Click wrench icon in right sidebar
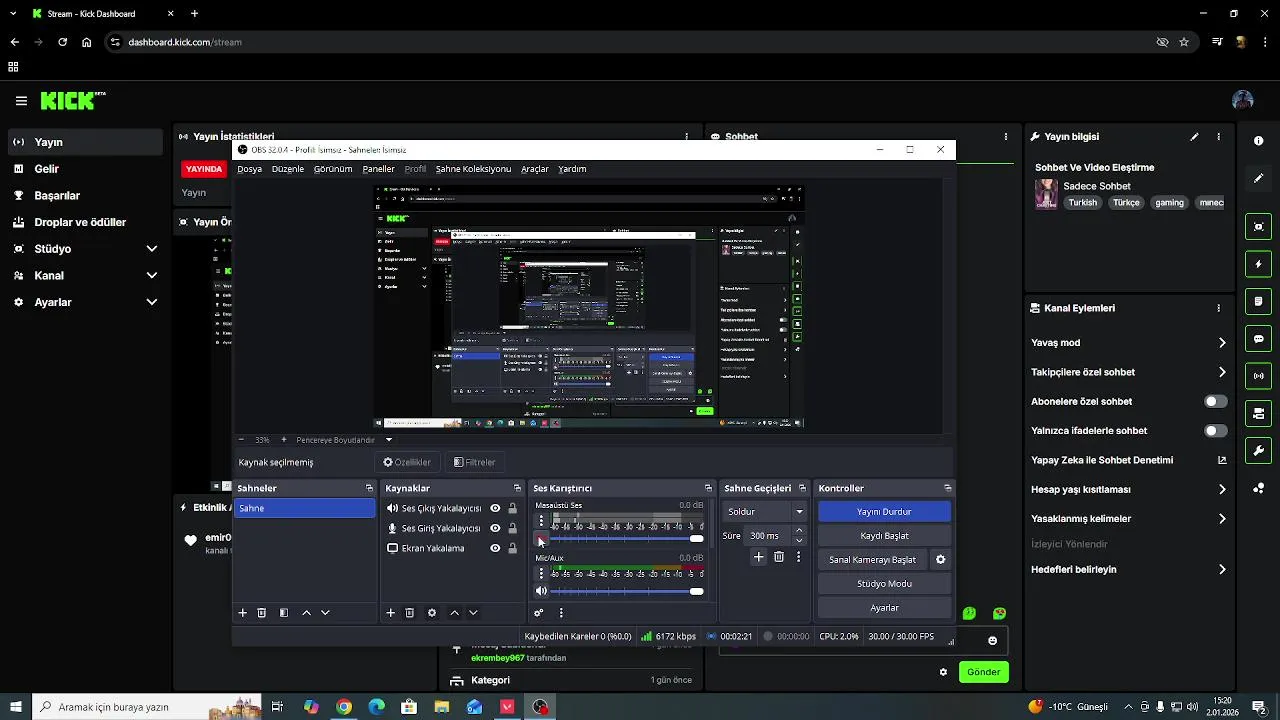Screen dimensions: 1280x720 click(1258, 450)
